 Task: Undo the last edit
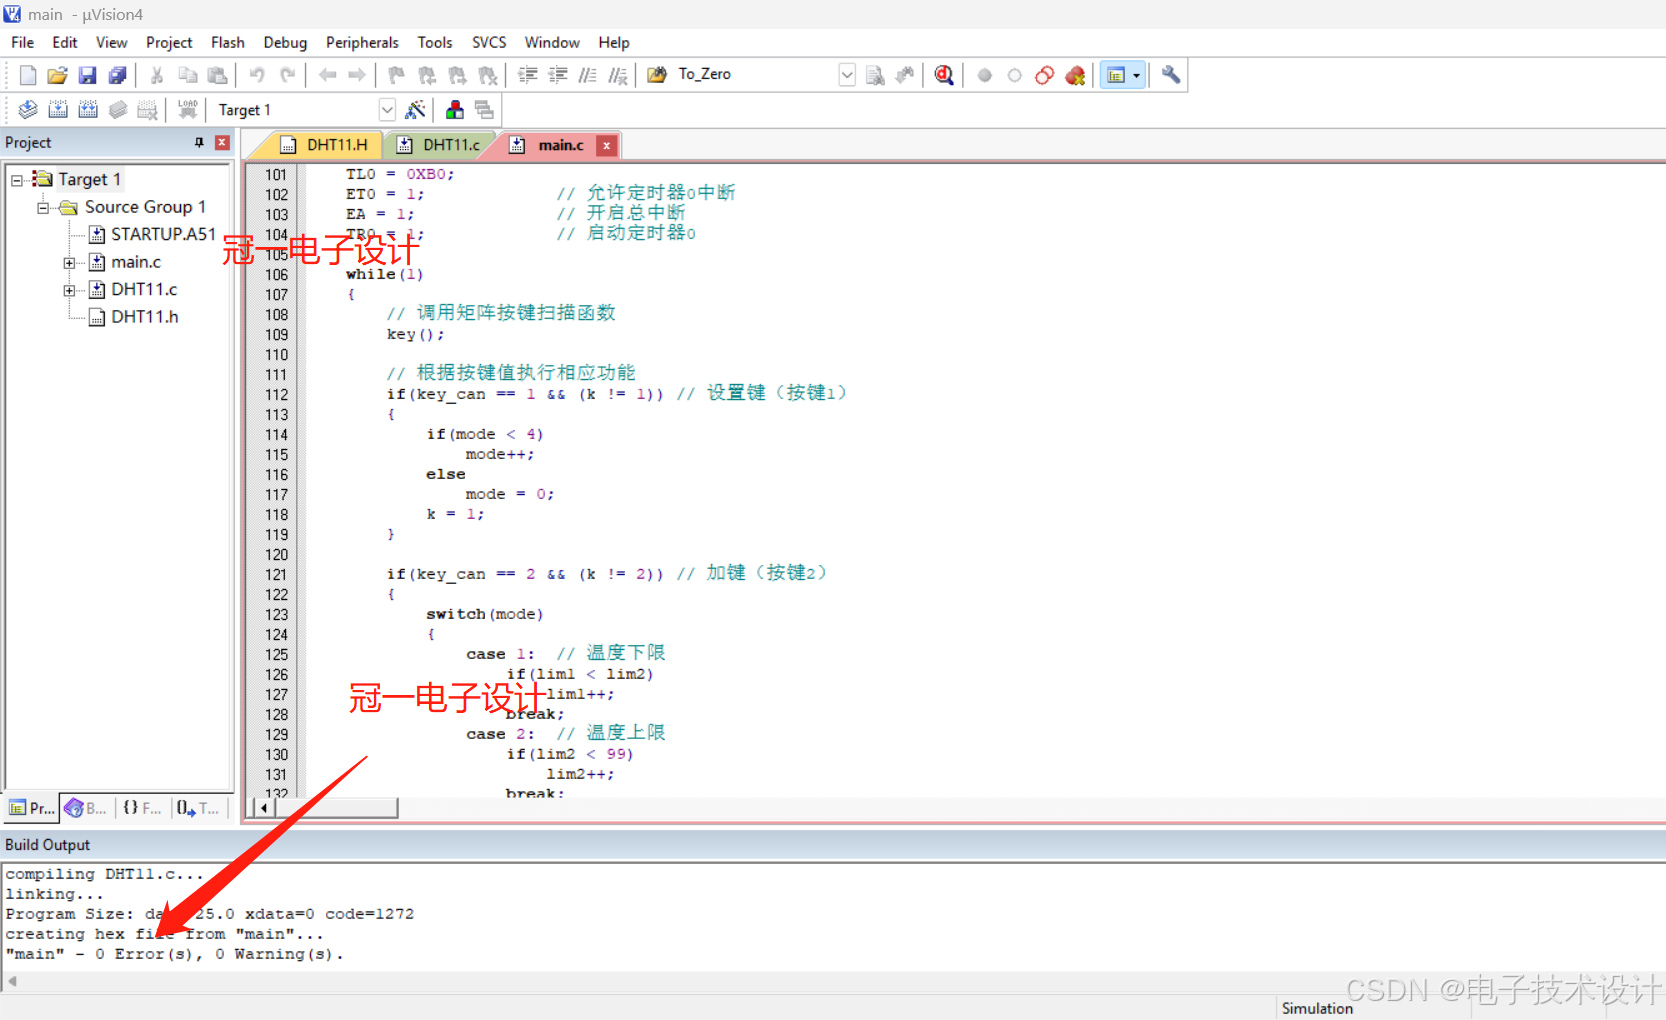click(x=257, y=75)
